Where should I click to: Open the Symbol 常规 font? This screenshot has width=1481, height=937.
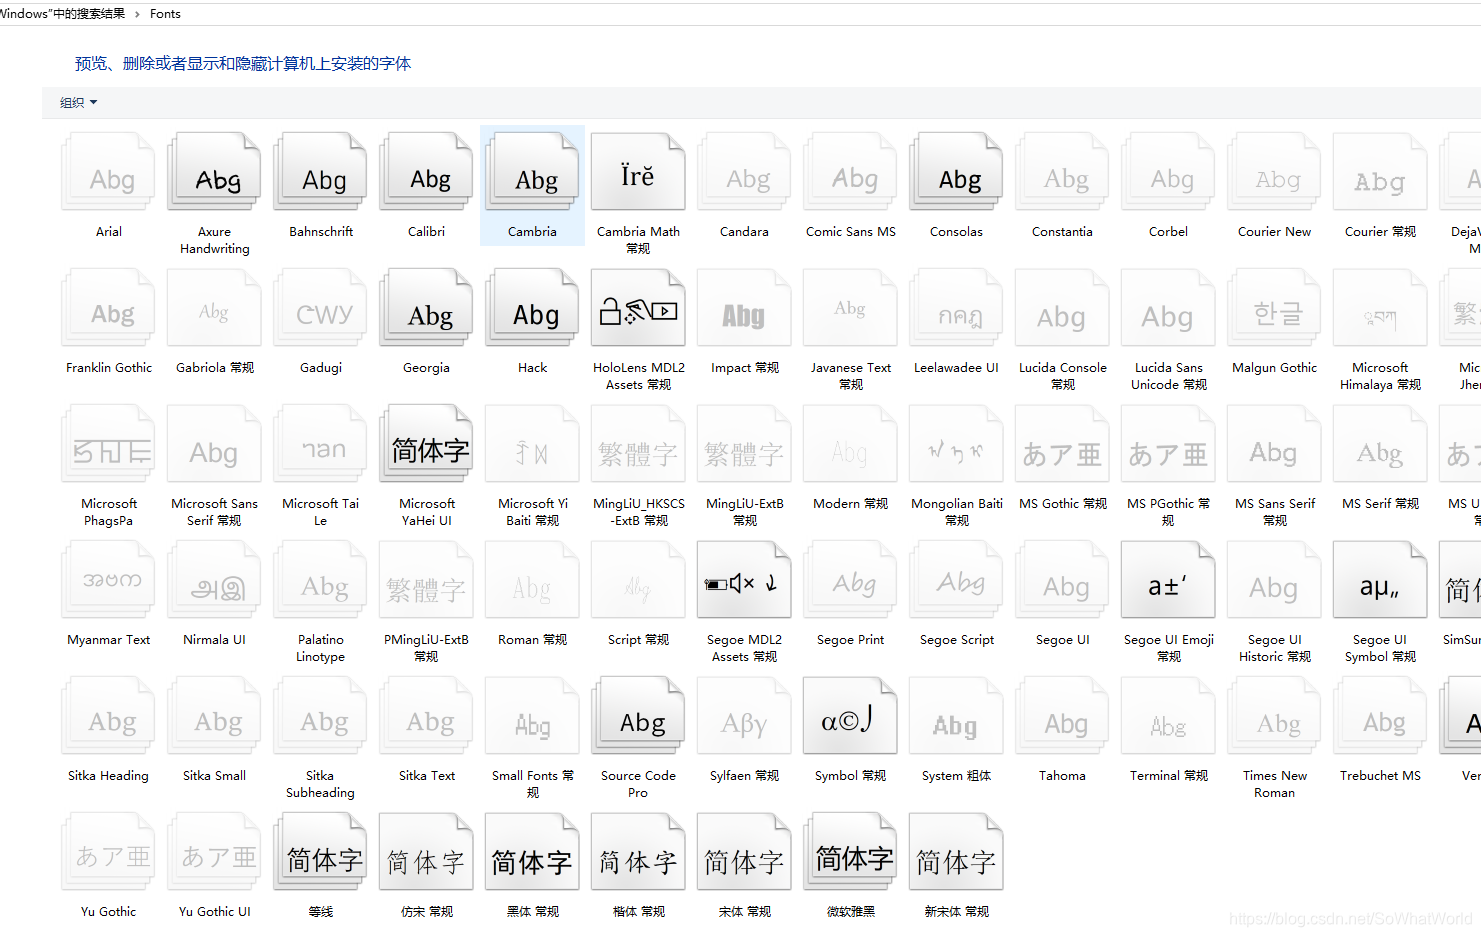pos(850,715)
